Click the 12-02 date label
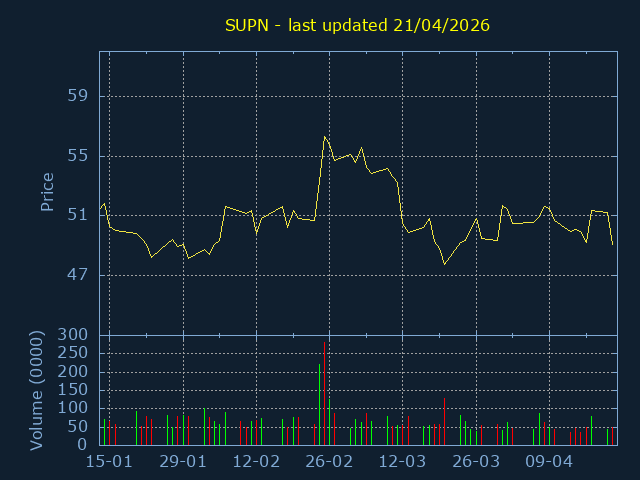Viewport: 640px width, 480px height. click(256, 462)
